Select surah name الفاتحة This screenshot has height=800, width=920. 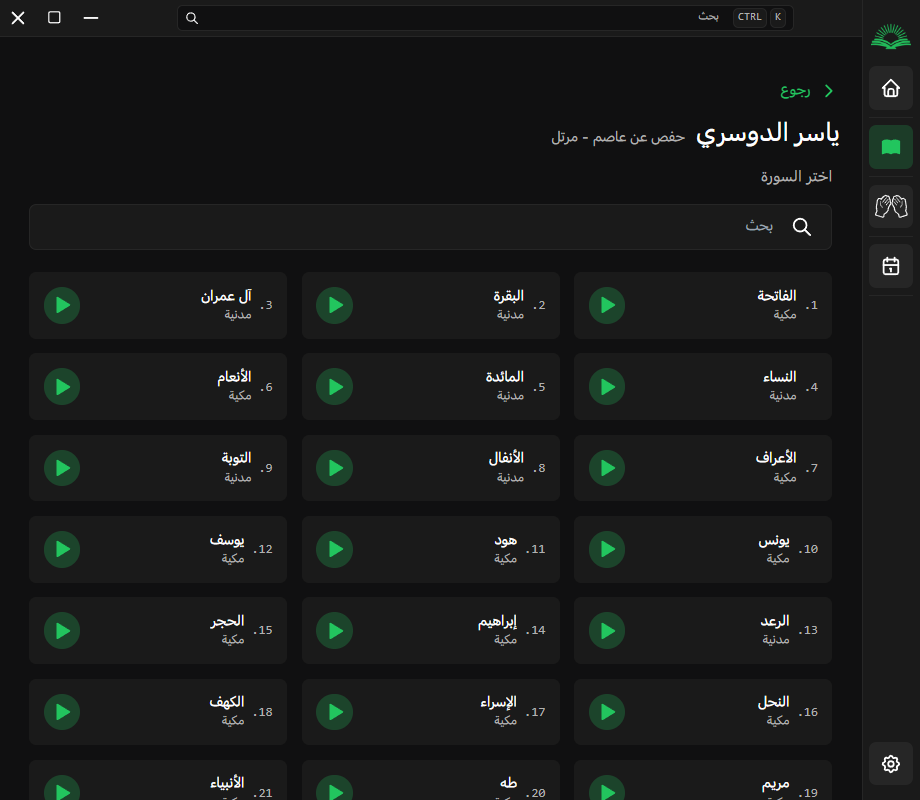point(776,296)
